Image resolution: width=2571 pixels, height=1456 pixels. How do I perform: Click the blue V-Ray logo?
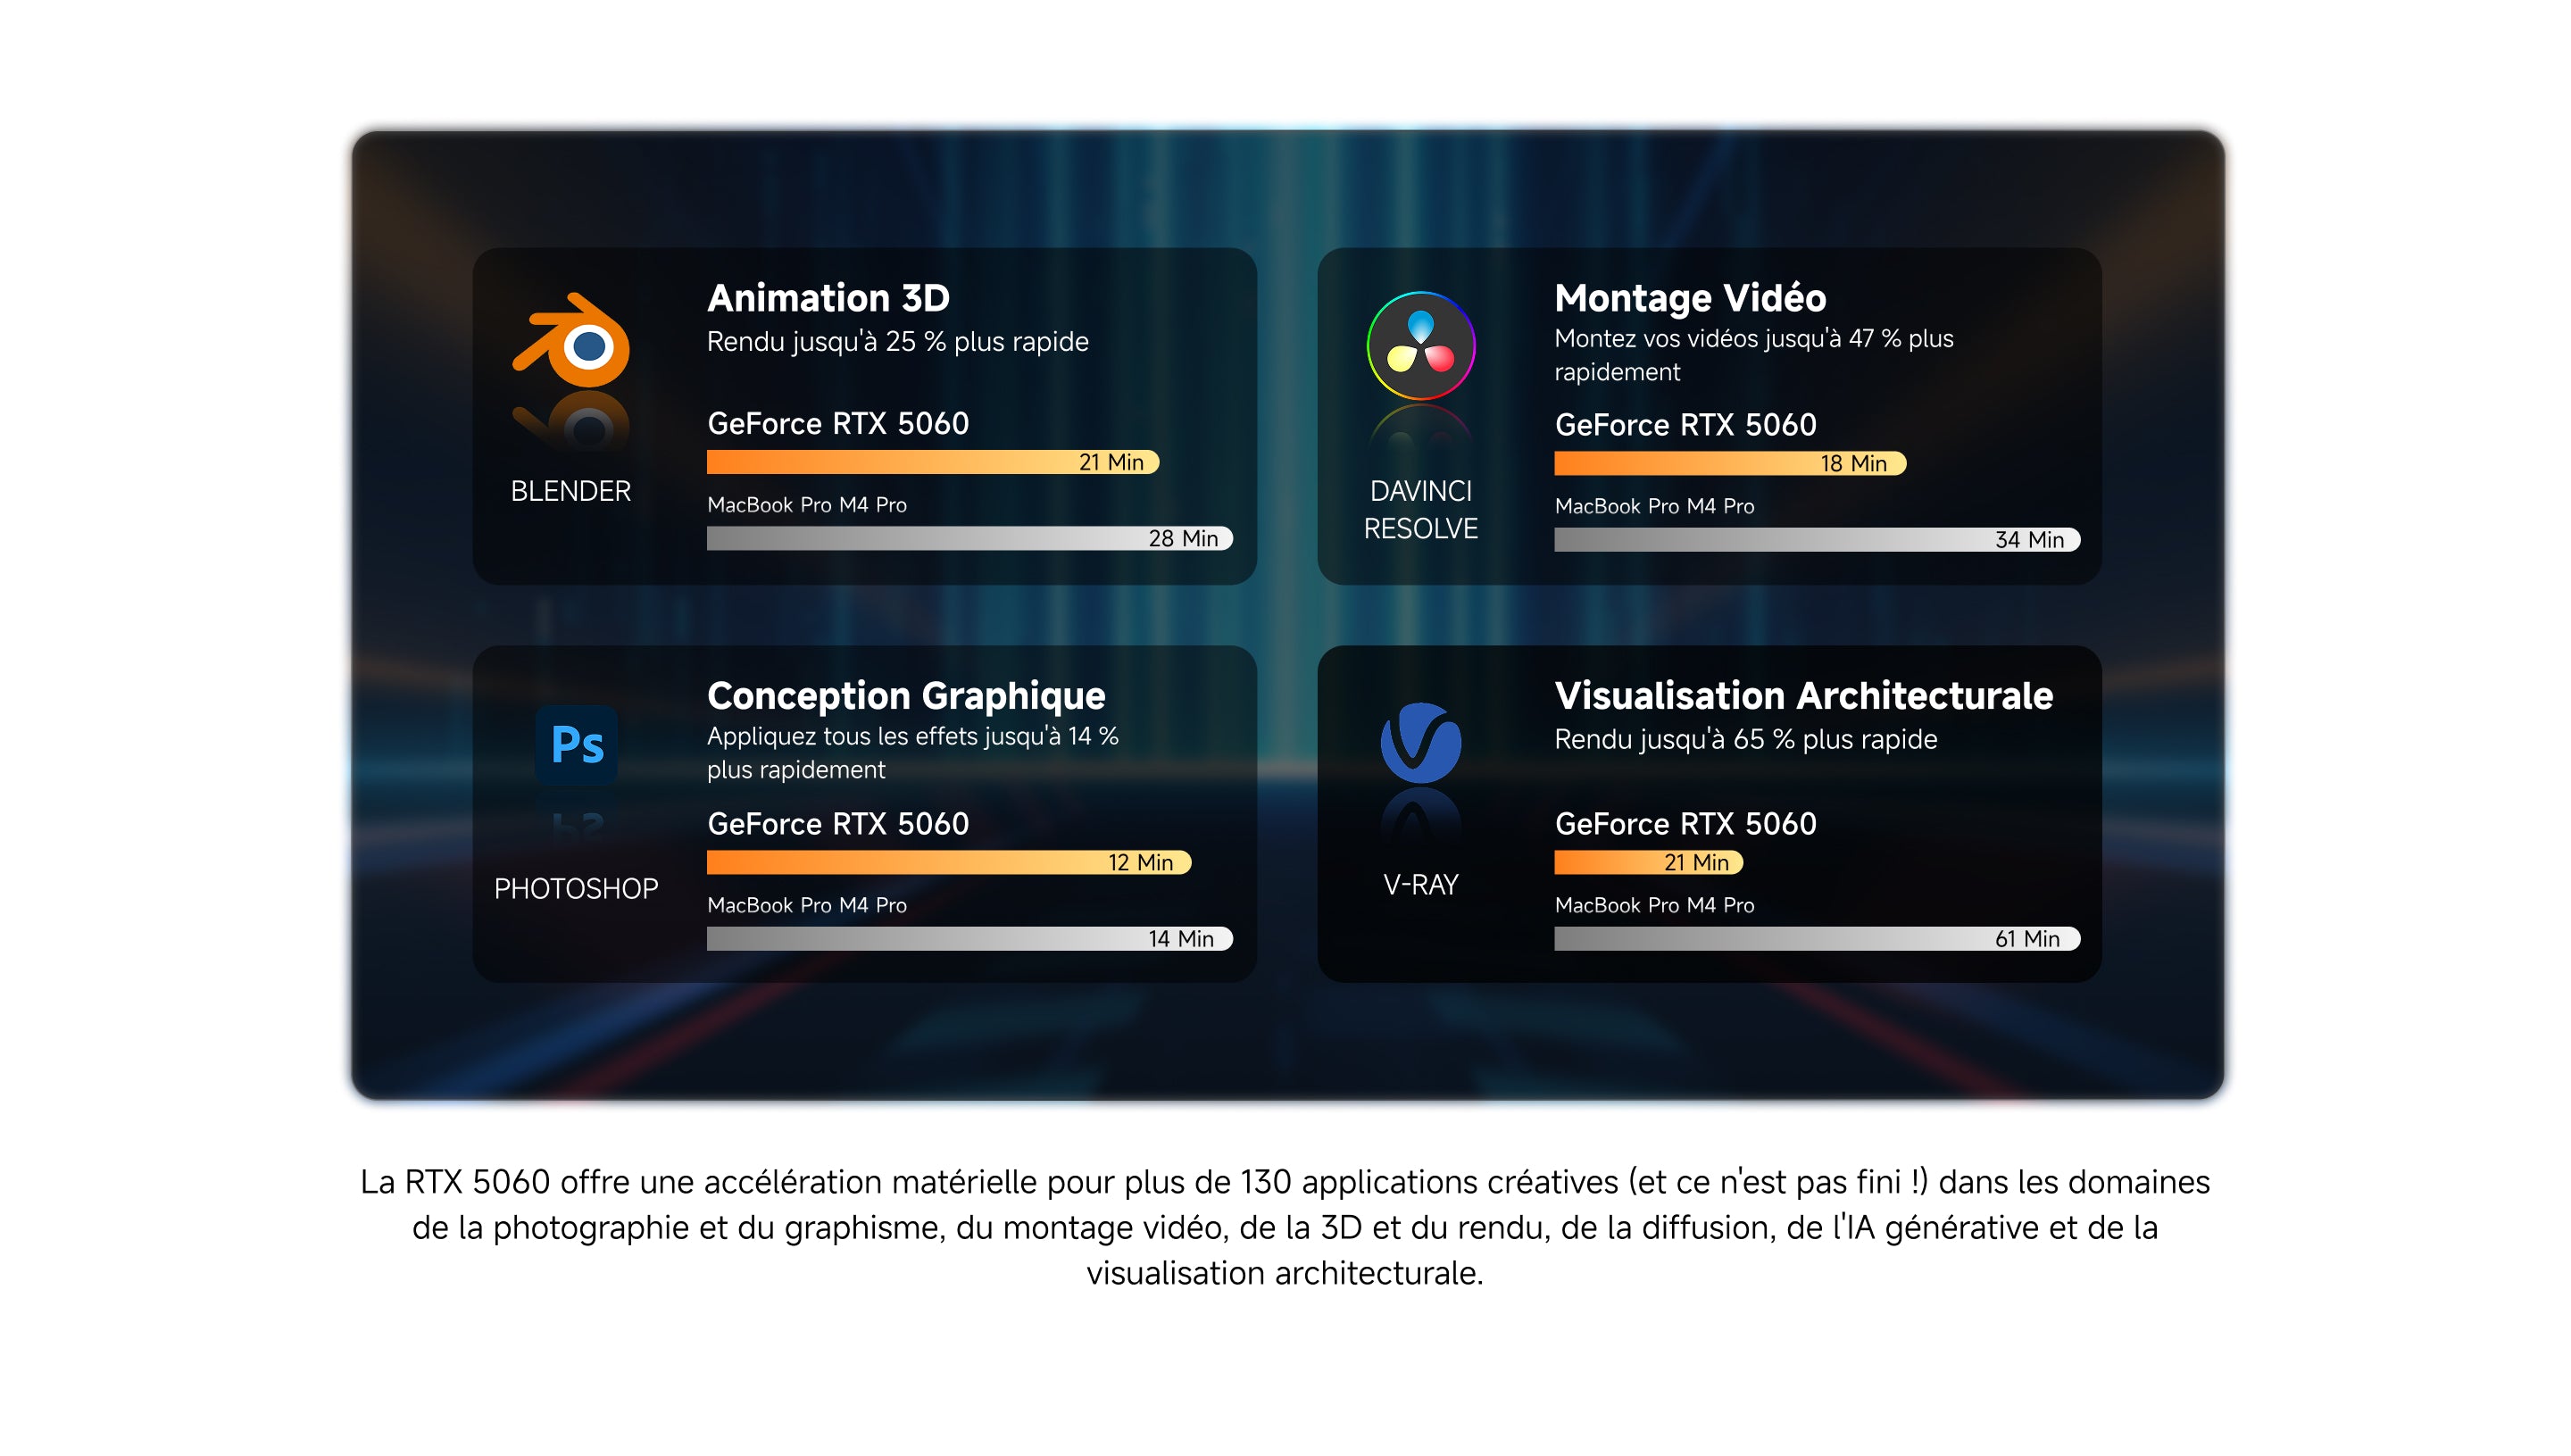1420,743
